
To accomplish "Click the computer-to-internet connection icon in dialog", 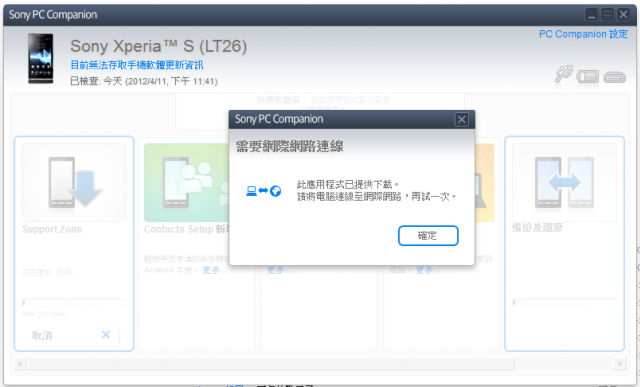I will (264, 191).
